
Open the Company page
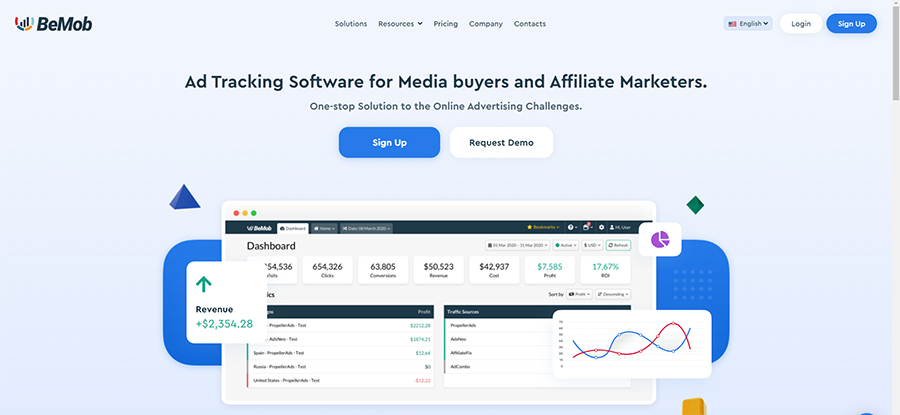click(x=486, y=24)
